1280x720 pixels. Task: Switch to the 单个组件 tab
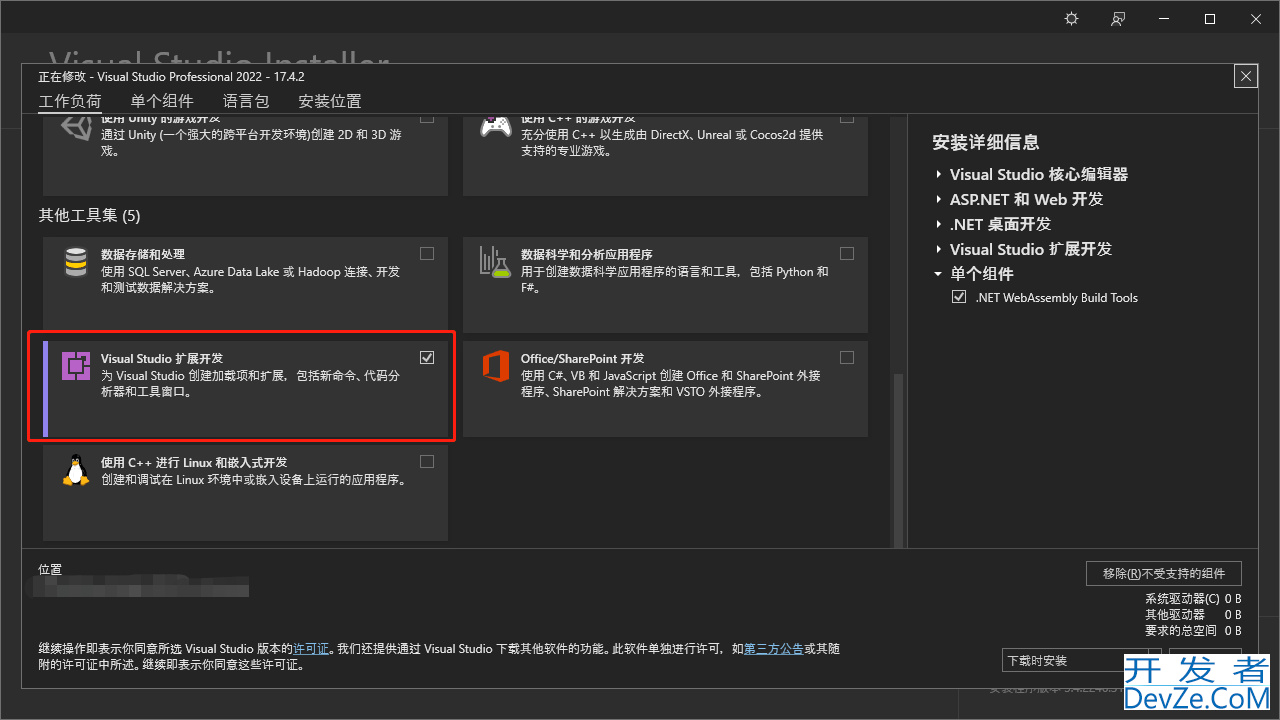pos(162,101)
